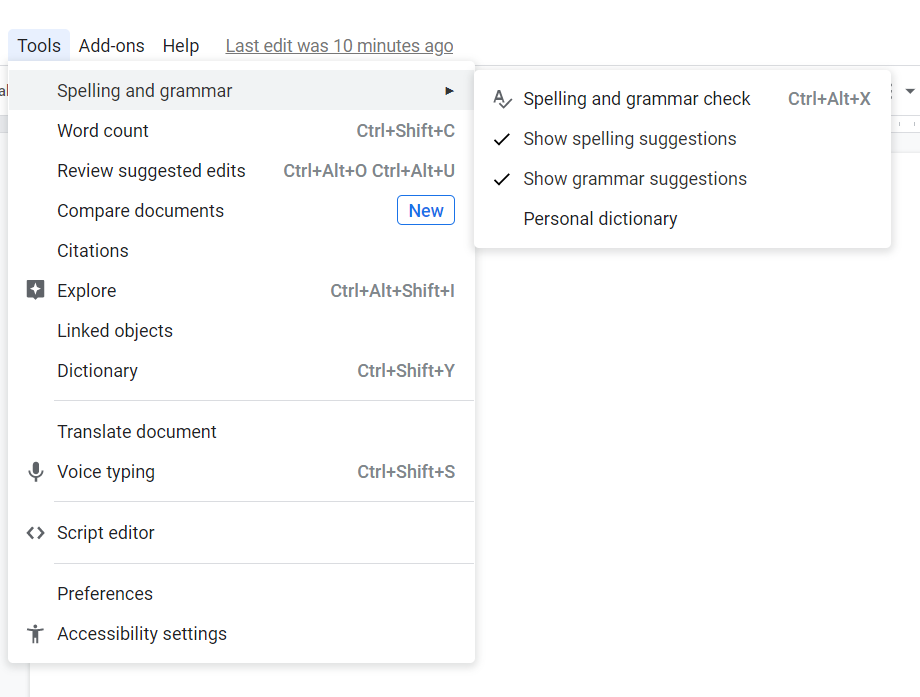Open the Explore menu item
920x697 pixels.
pyautogui.click(x=241, y=290)
